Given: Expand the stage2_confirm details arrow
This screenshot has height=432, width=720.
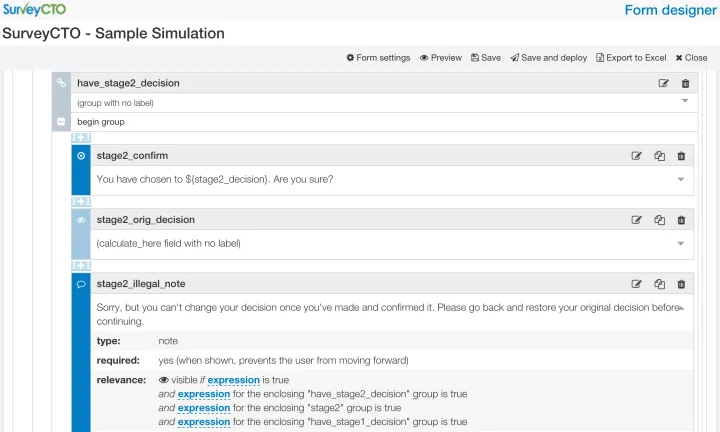Looking at the screenshot, I should pos(680,179).
